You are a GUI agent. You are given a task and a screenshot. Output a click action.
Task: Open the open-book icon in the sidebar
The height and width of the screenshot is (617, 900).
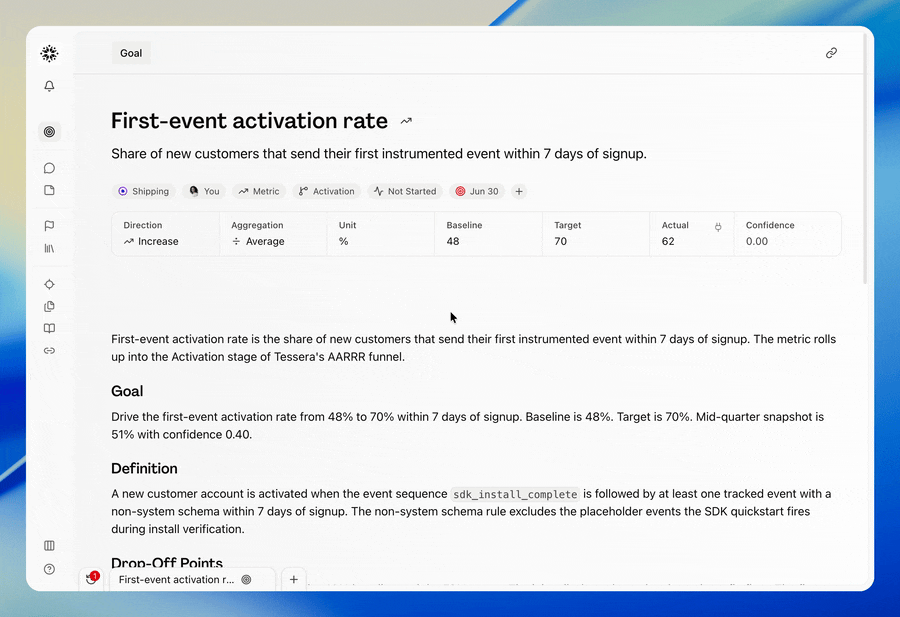pyautogui.click(x=49, y=328)
